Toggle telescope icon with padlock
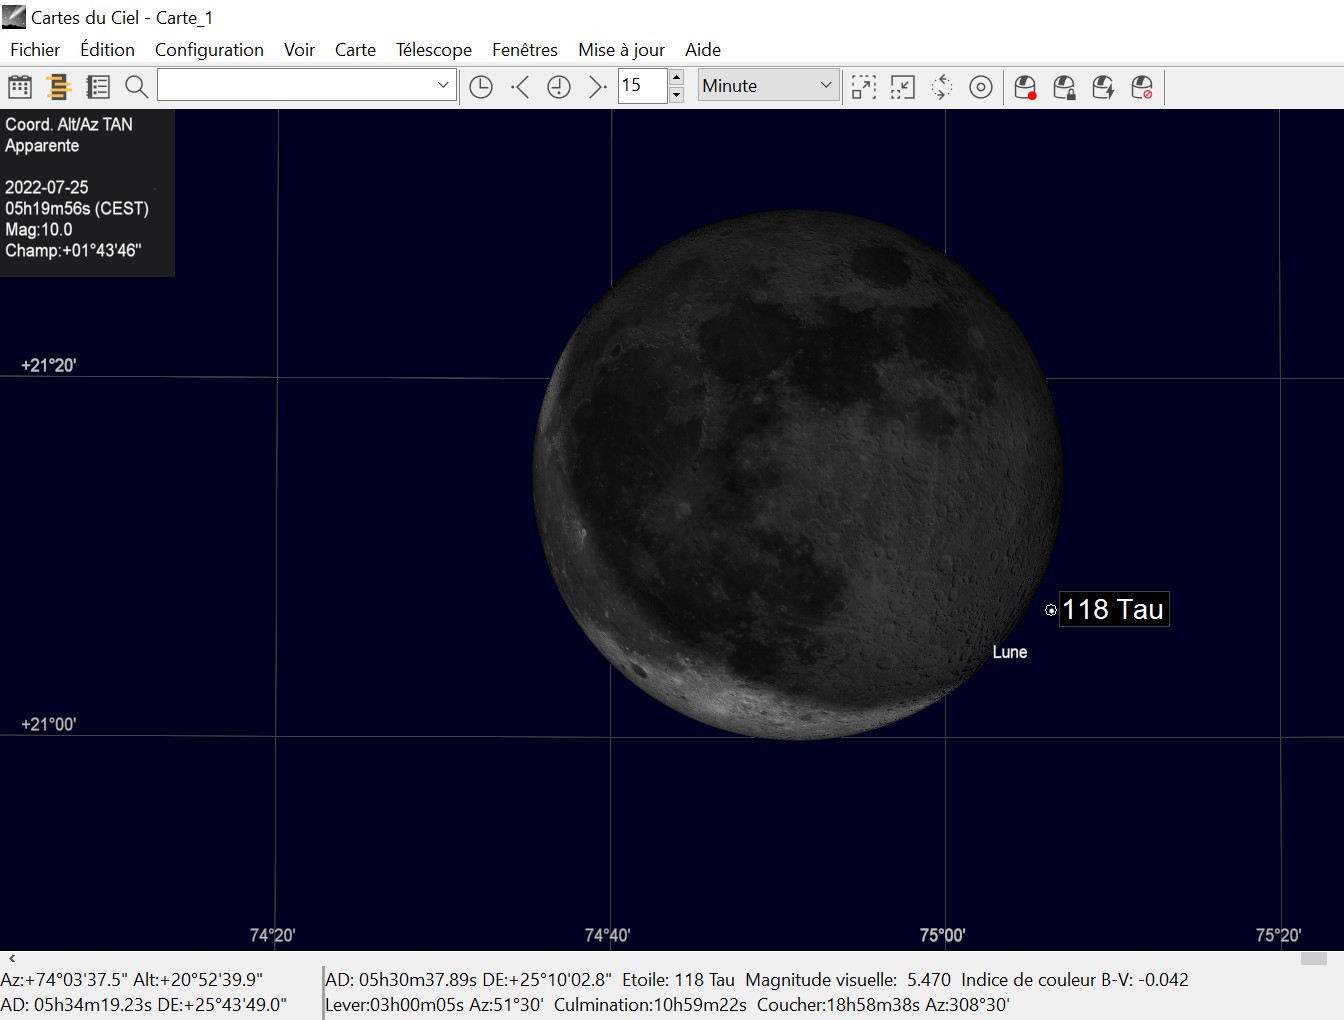 (x=1064, y=87)
